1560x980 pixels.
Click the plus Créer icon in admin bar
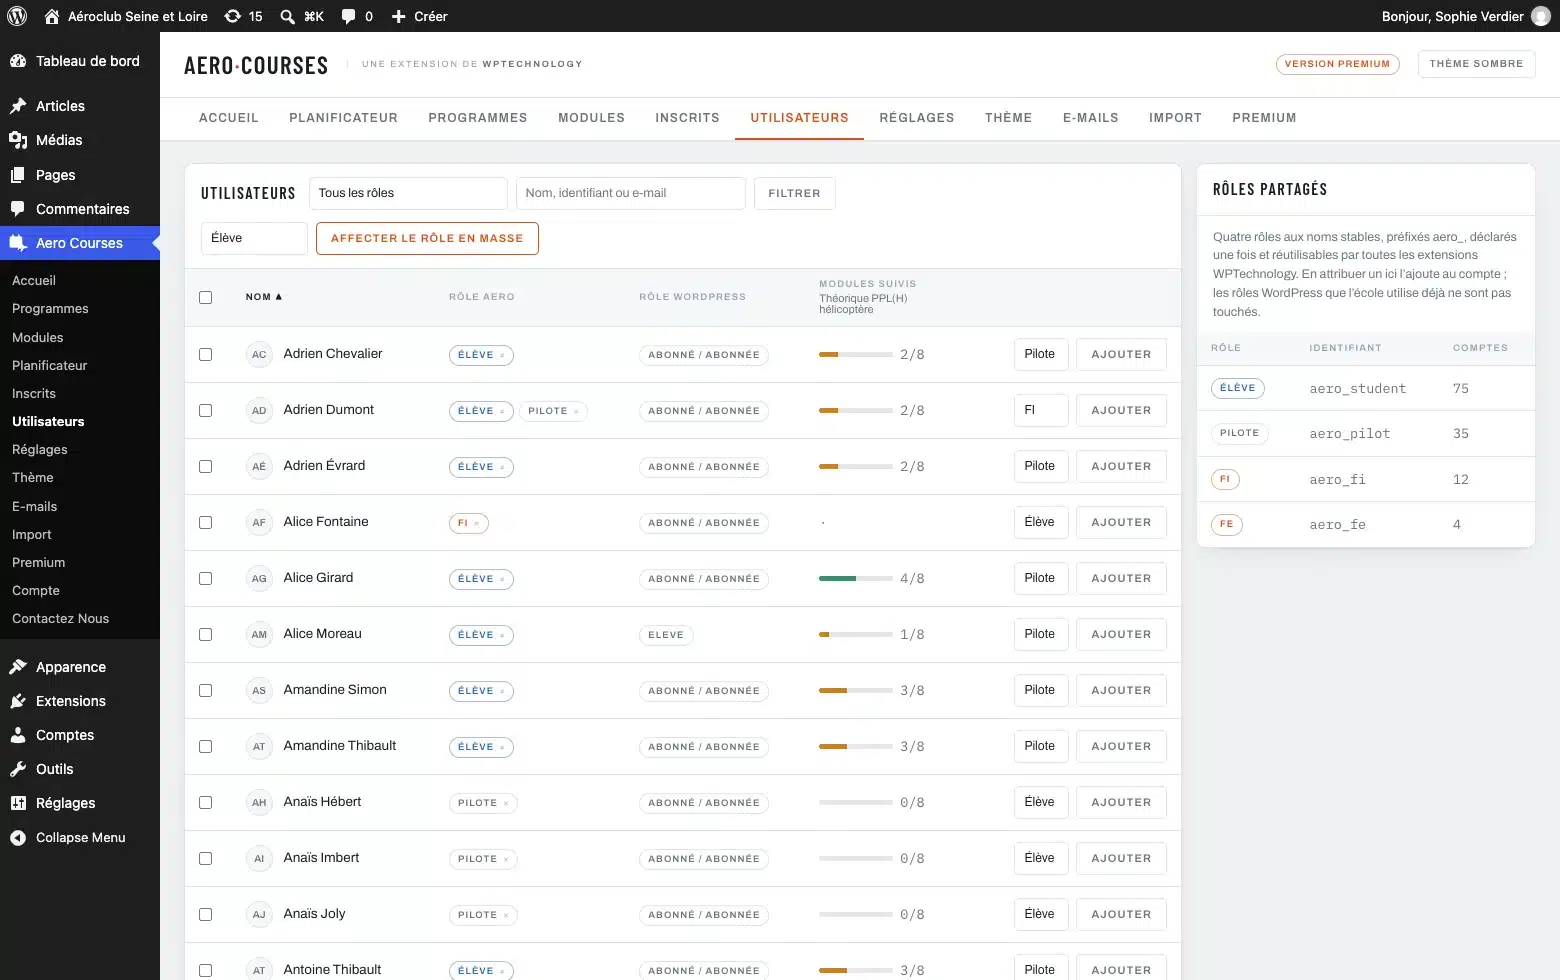point(398,16)
